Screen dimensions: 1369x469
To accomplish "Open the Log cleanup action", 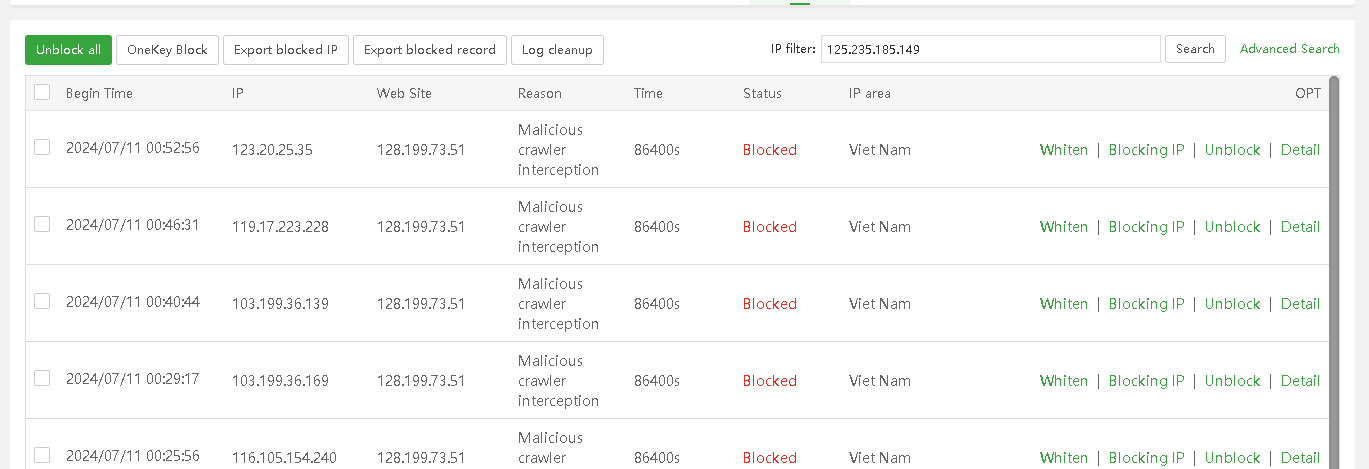I will pos(557,50).
